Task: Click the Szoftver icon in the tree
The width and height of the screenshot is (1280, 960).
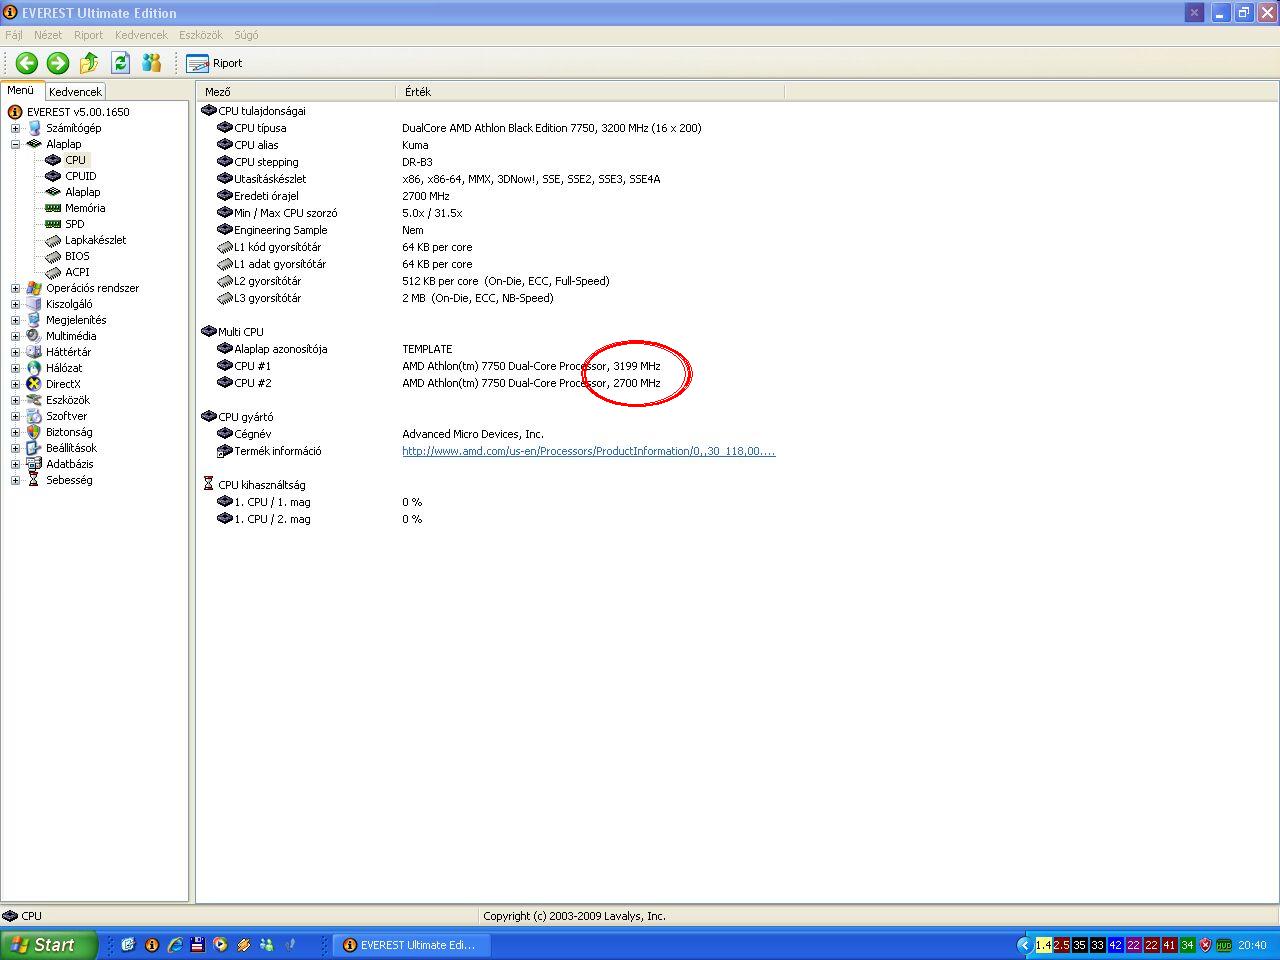Action: point(34,416)
